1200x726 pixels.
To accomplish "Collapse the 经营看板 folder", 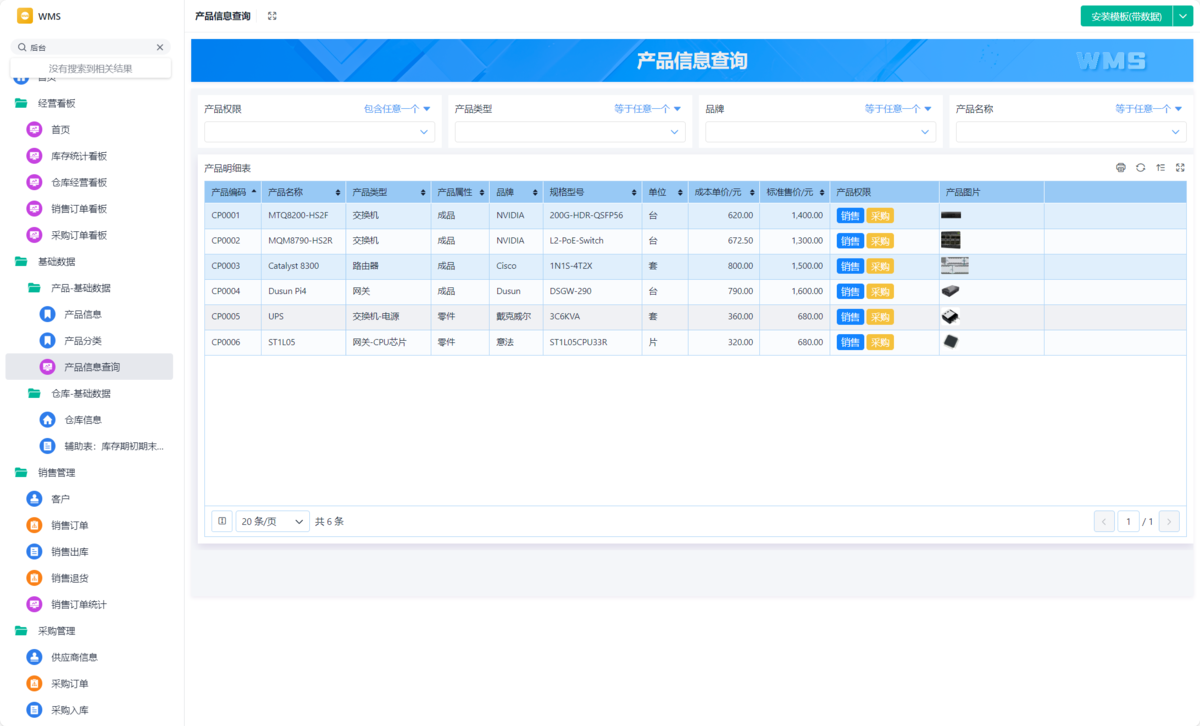I will pyautogui.click(x=21, y=103).
